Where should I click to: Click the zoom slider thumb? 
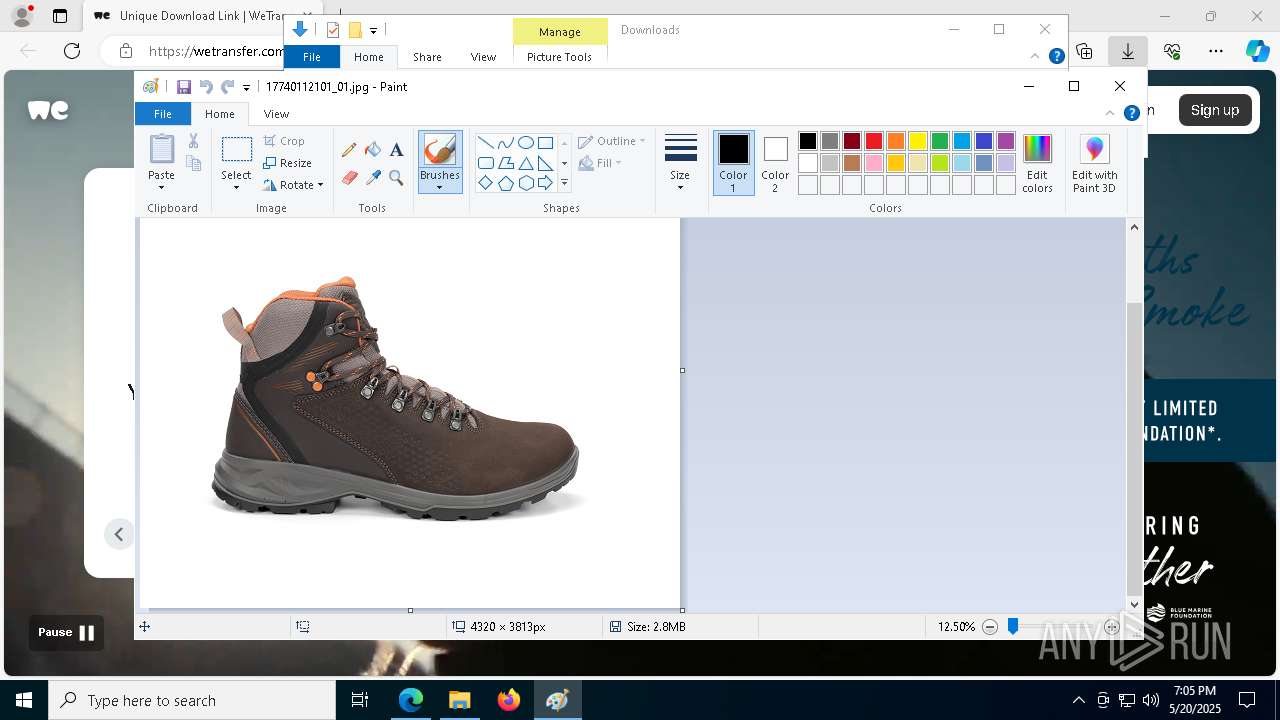(x=1013, y=626)
